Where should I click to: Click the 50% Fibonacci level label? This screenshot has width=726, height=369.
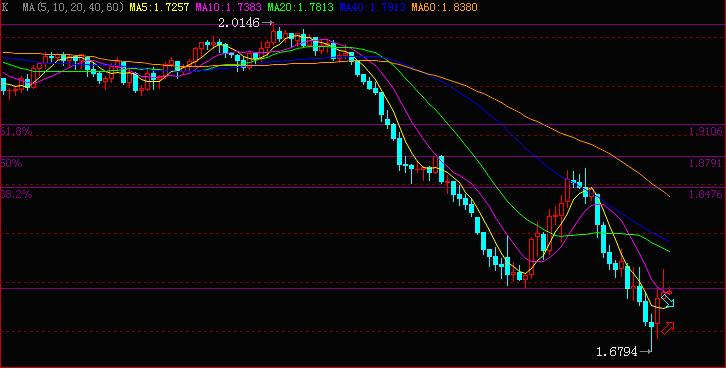(x=11, y=163)
